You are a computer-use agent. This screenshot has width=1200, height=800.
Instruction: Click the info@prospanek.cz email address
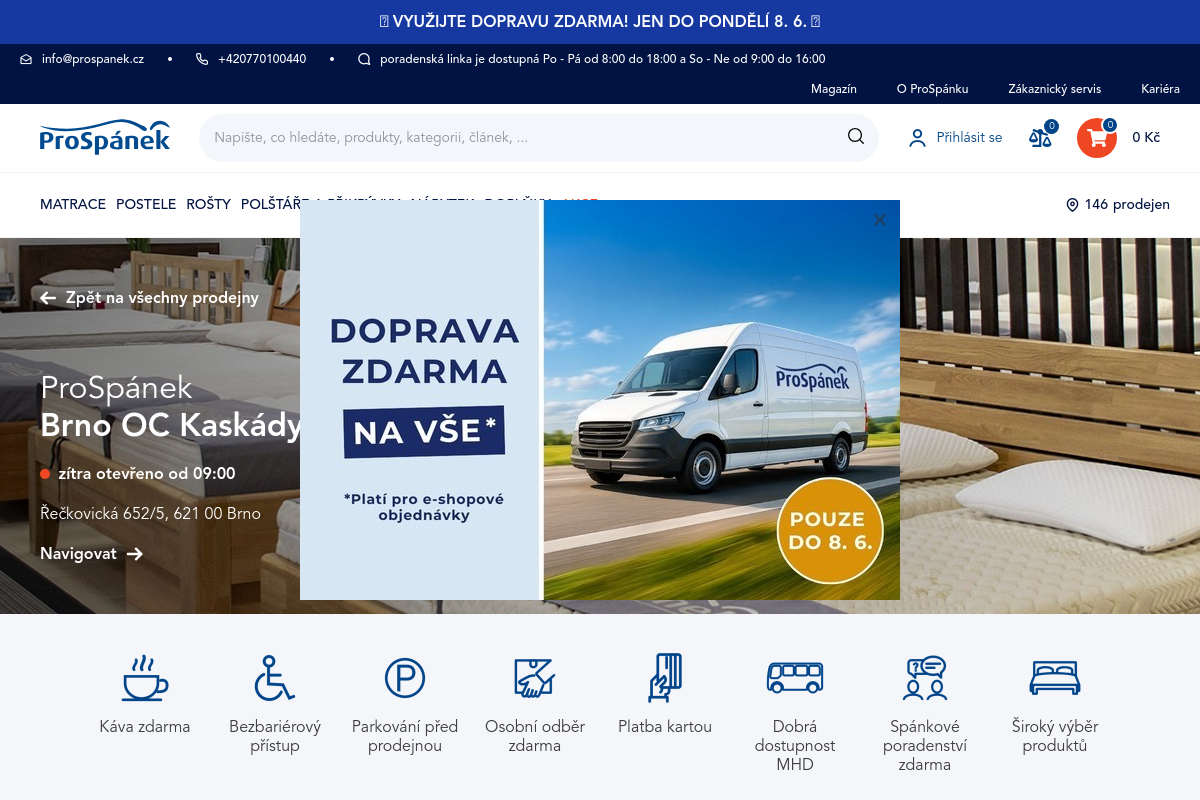(93, 59)
